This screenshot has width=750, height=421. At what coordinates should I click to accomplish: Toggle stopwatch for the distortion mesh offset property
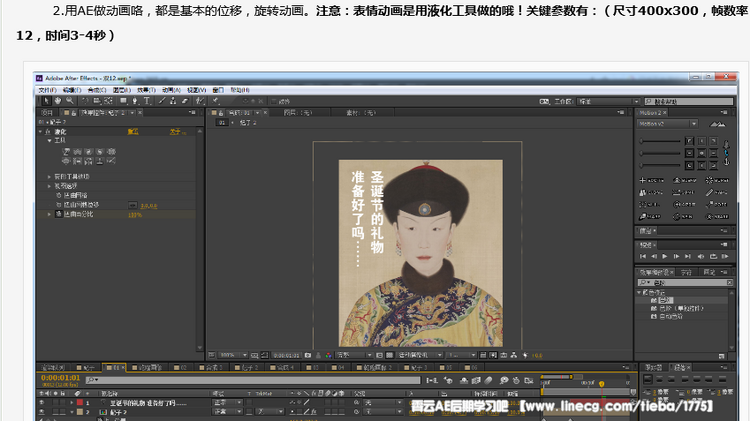point(59,205)
